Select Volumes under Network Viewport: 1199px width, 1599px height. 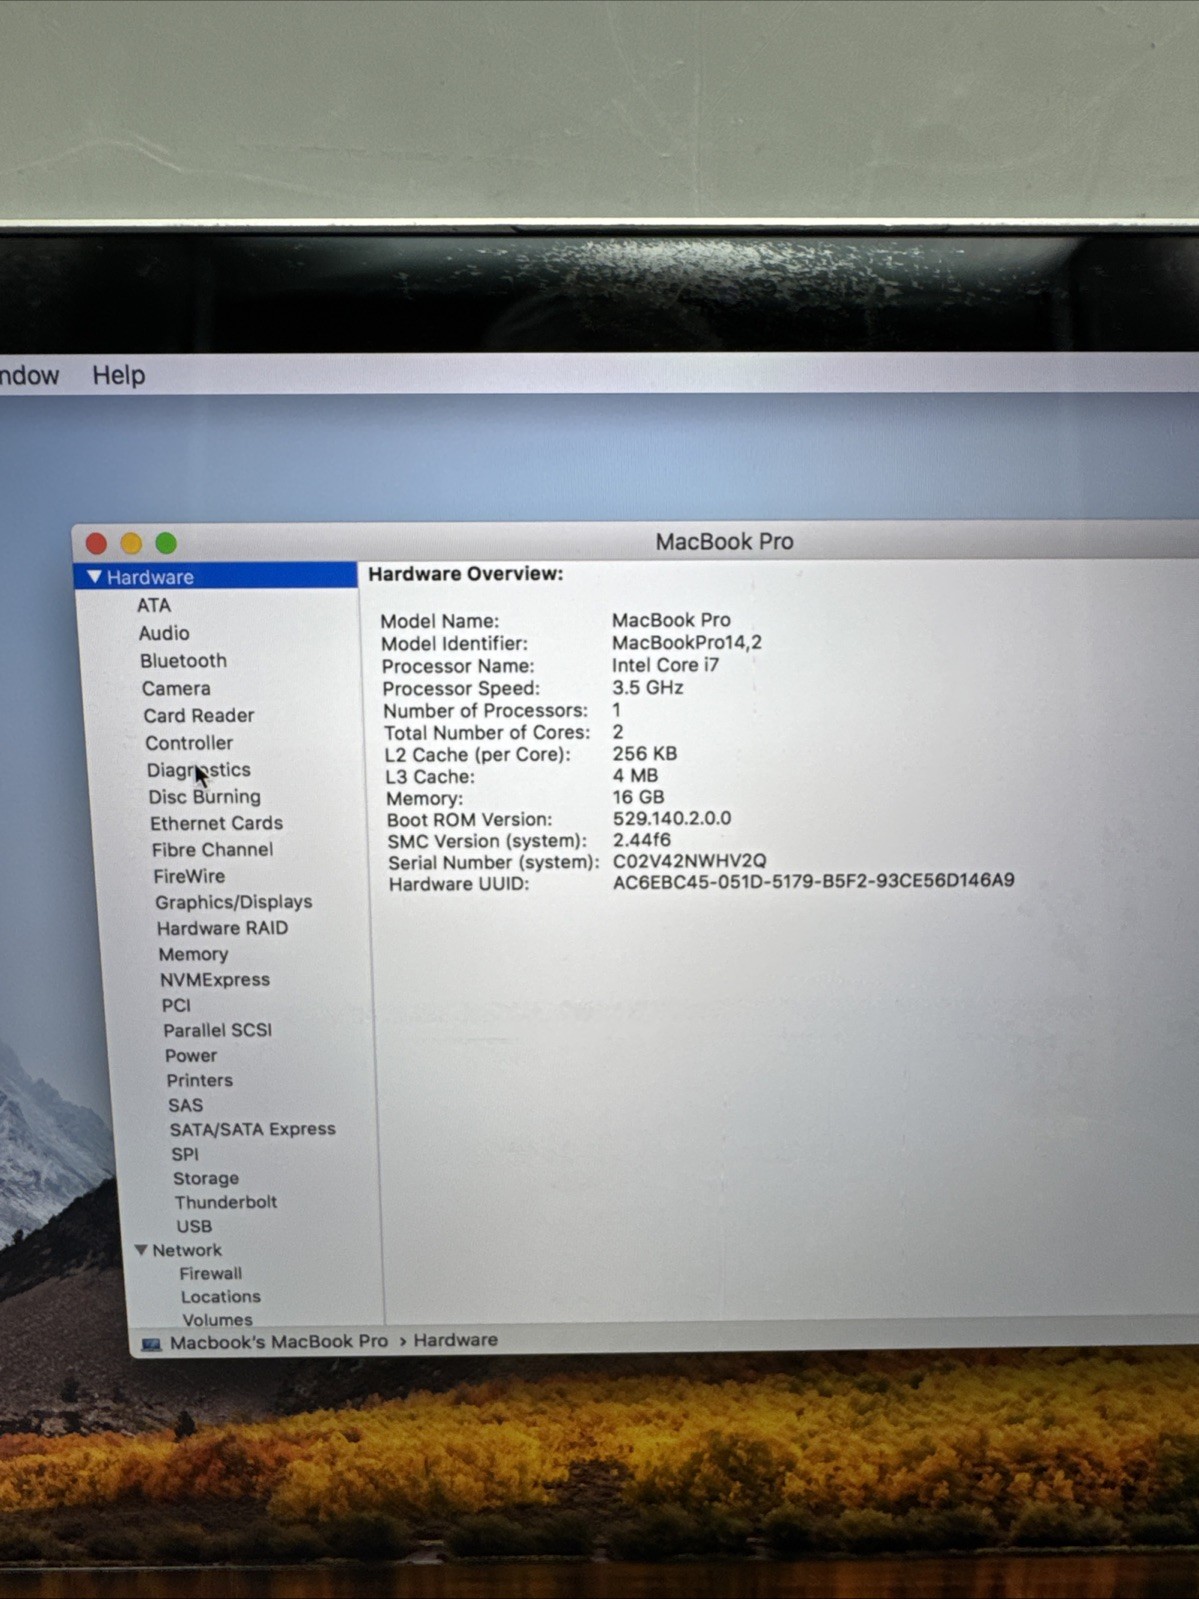coord(217,1319)
